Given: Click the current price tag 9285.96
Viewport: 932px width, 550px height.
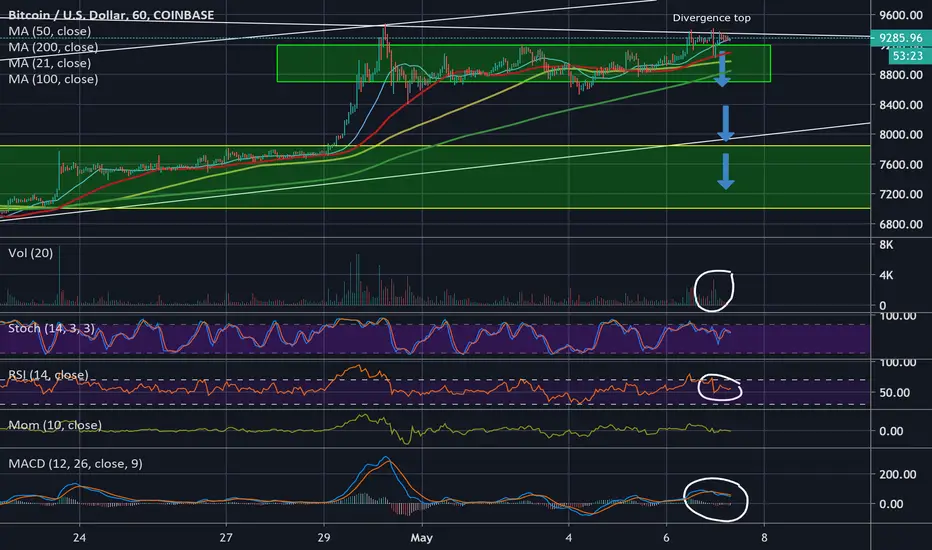Looking at the screenshot, I should (900, 38).
